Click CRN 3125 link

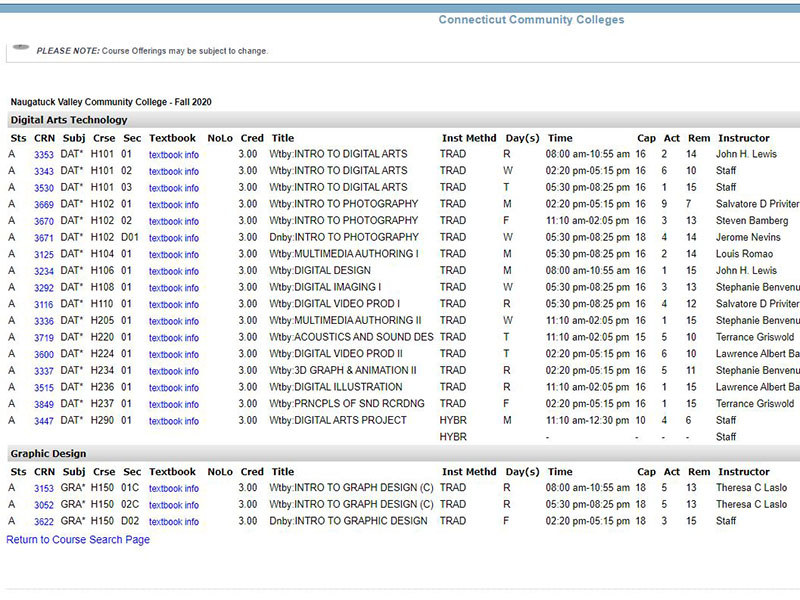pos(44,255)
